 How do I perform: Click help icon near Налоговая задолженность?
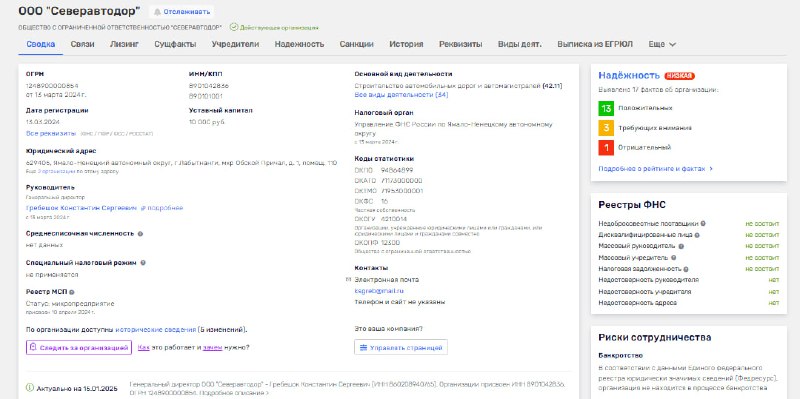686,269
